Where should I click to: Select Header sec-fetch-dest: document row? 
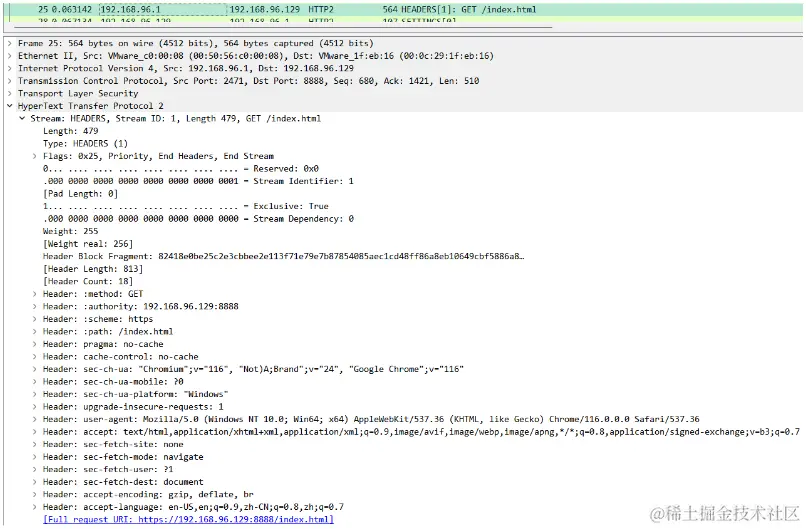point(123,482)
